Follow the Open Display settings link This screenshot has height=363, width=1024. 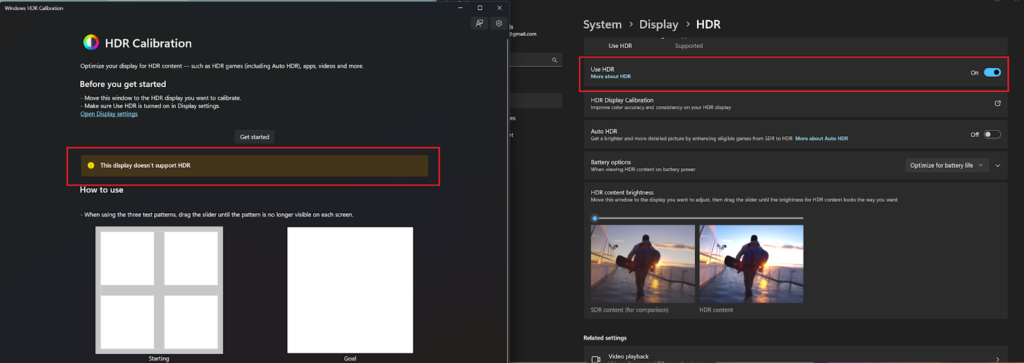point(109,114)
